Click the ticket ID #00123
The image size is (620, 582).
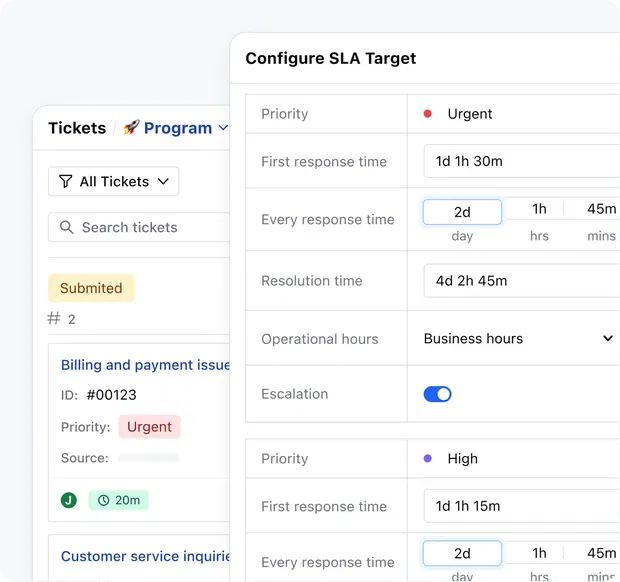coord(112,395)
